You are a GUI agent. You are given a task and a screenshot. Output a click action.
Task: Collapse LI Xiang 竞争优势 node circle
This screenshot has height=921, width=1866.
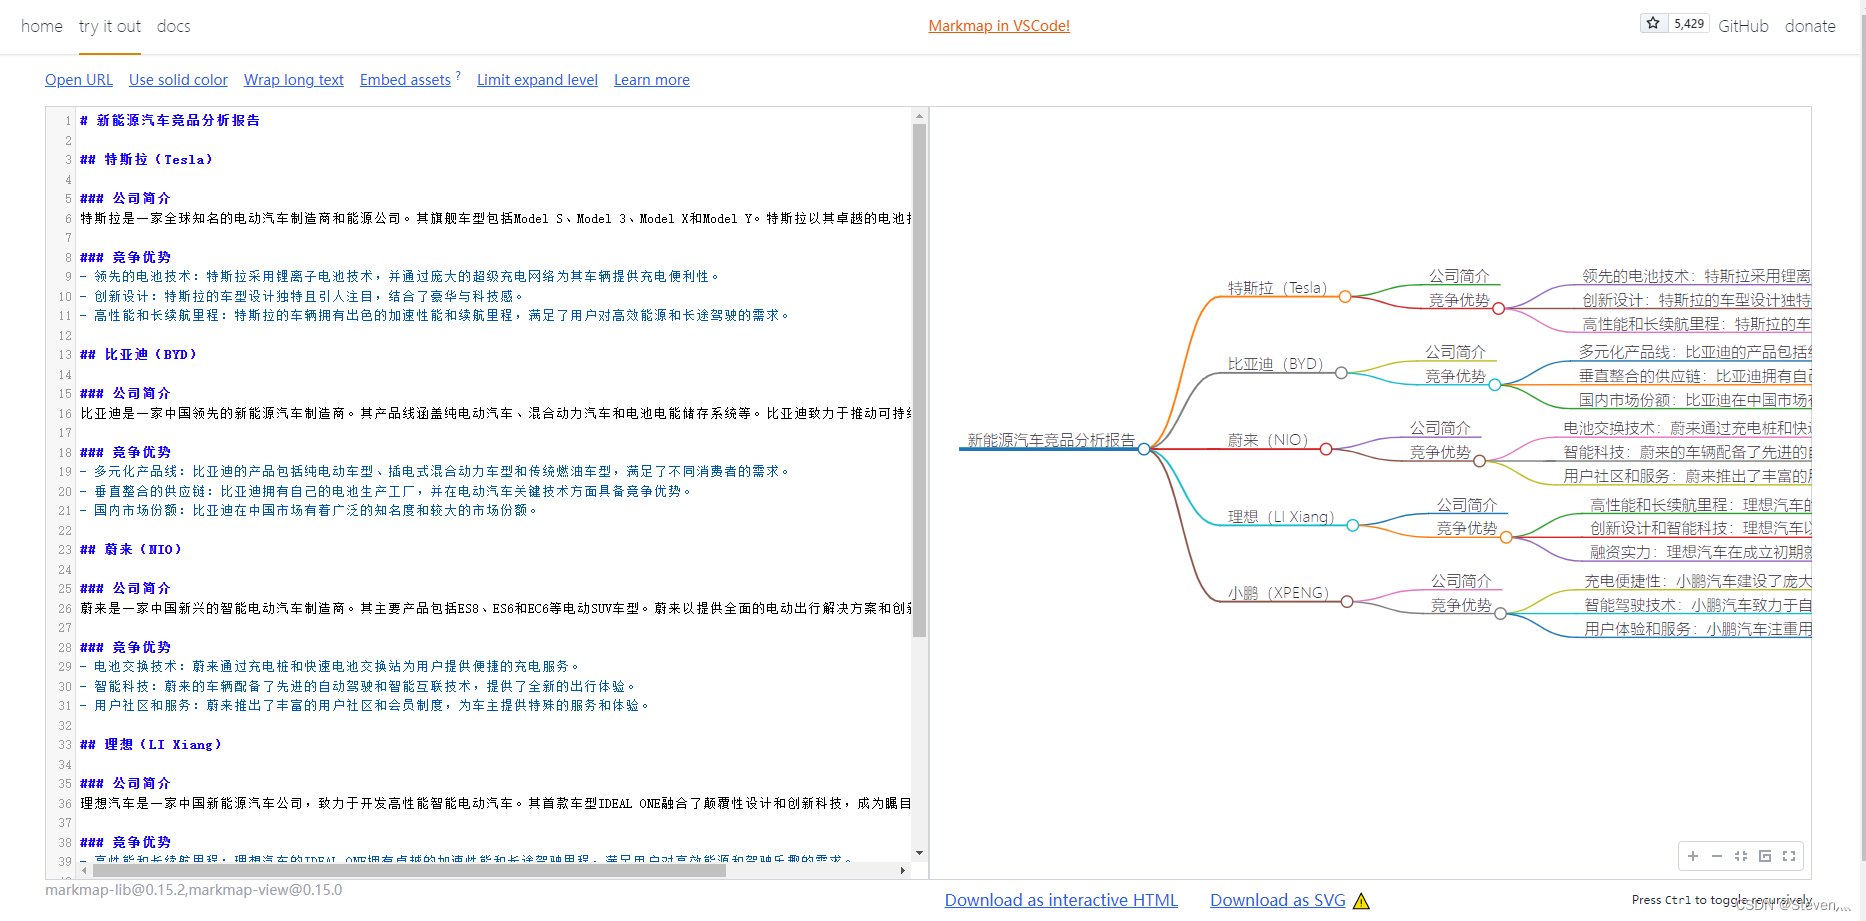click(x=1506, y=537)
